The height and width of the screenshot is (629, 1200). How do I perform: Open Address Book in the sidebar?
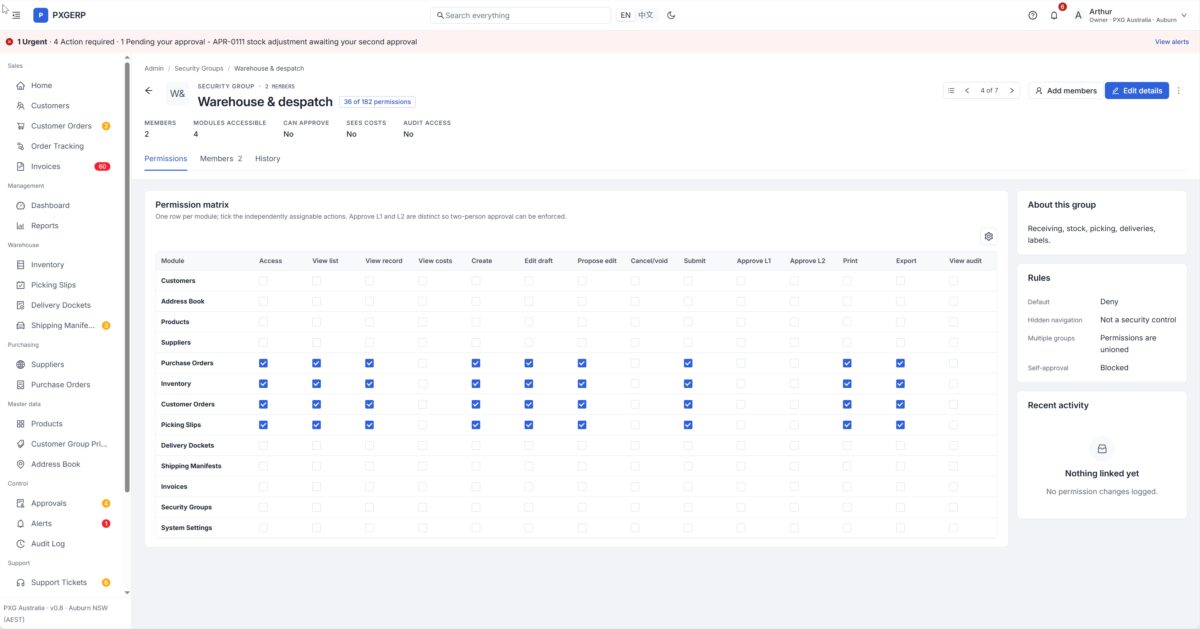pos(62,464)
